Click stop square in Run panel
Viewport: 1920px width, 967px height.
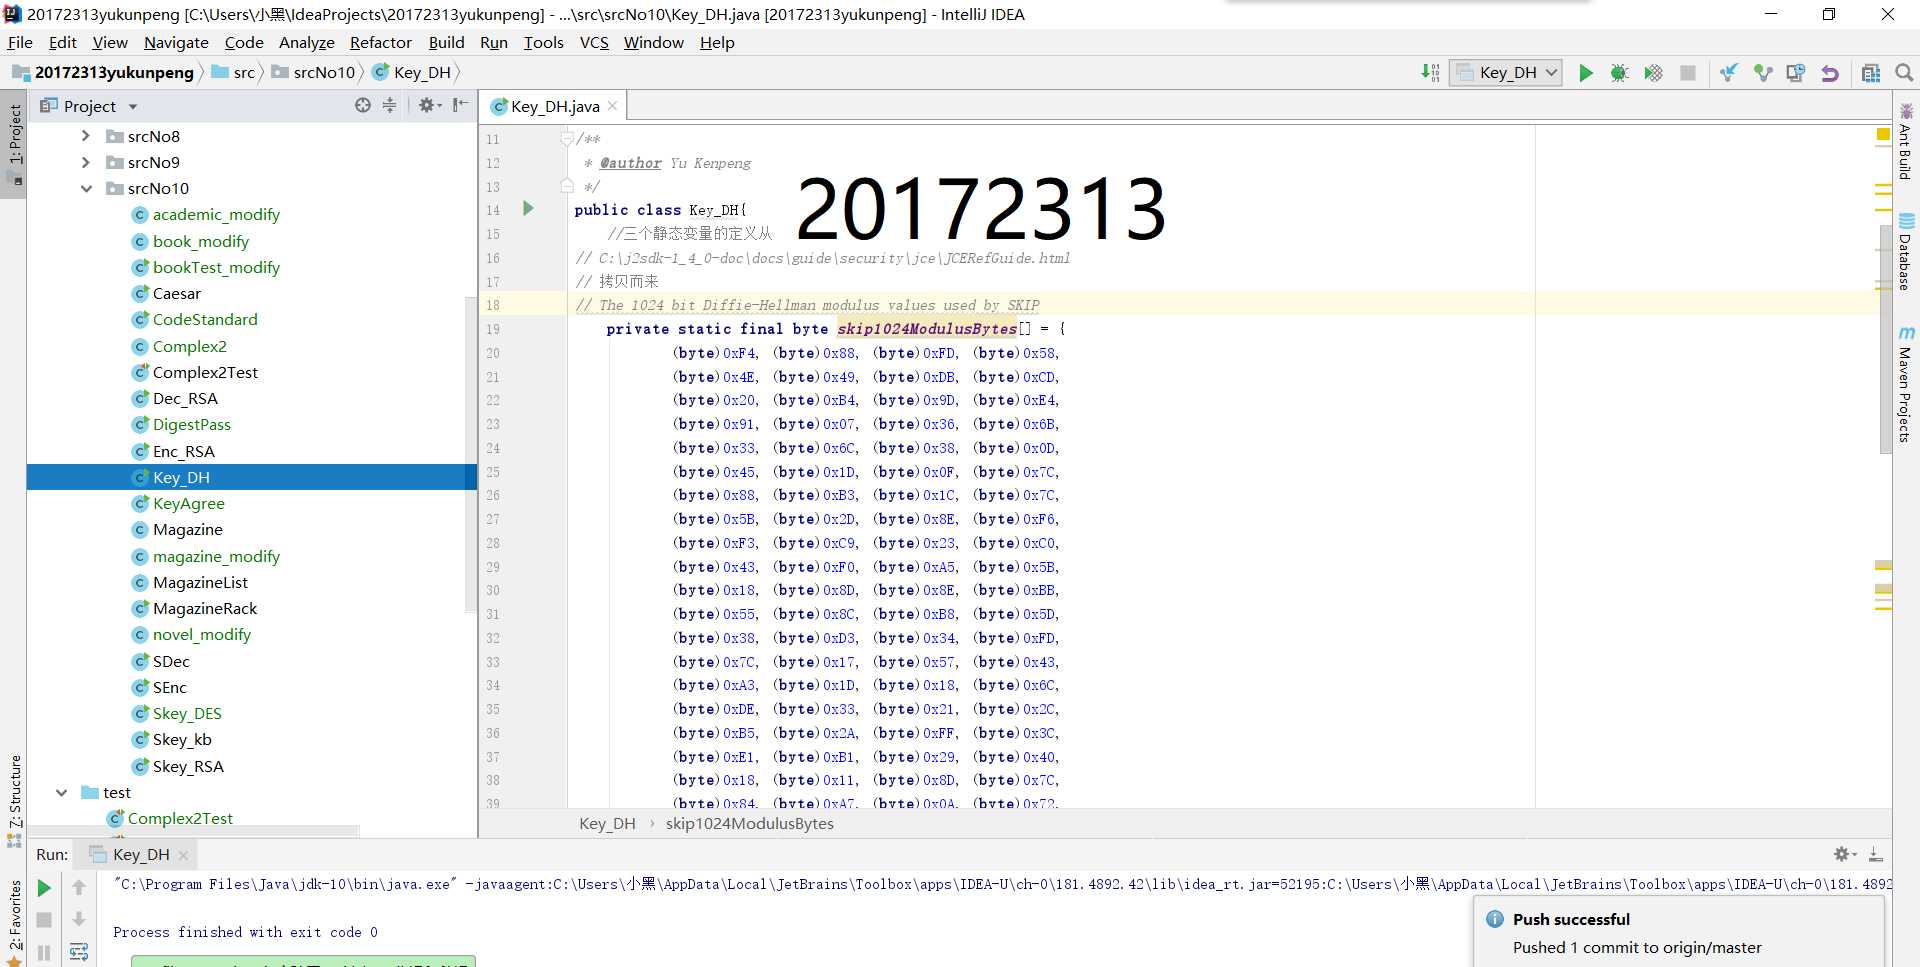(x=44, y=919)
